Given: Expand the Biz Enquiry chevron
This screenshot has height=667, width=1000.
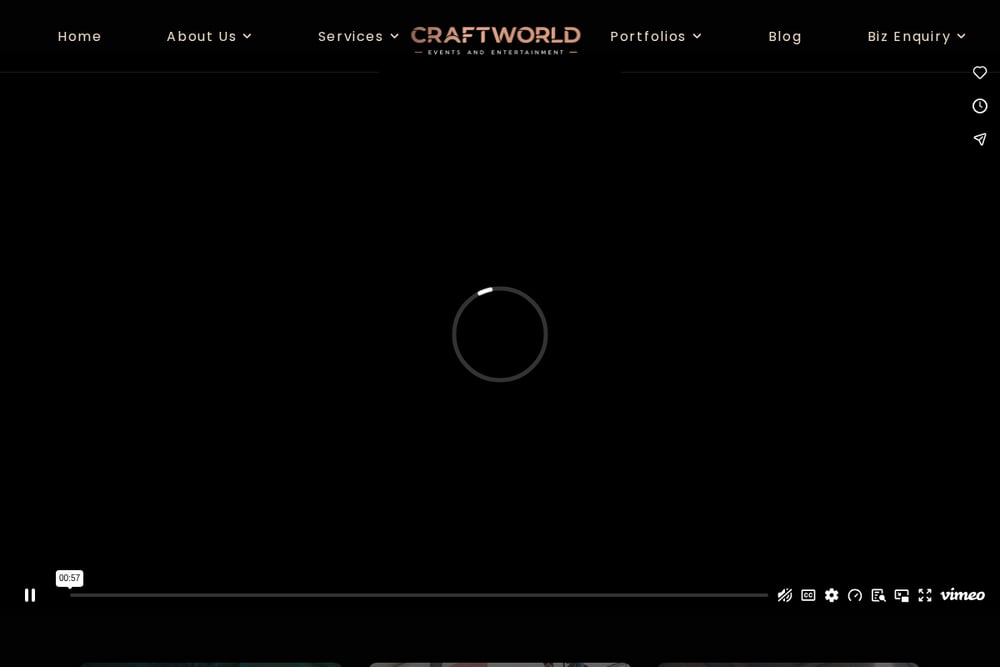Looking at the screenshot, I should click(961, 36).
